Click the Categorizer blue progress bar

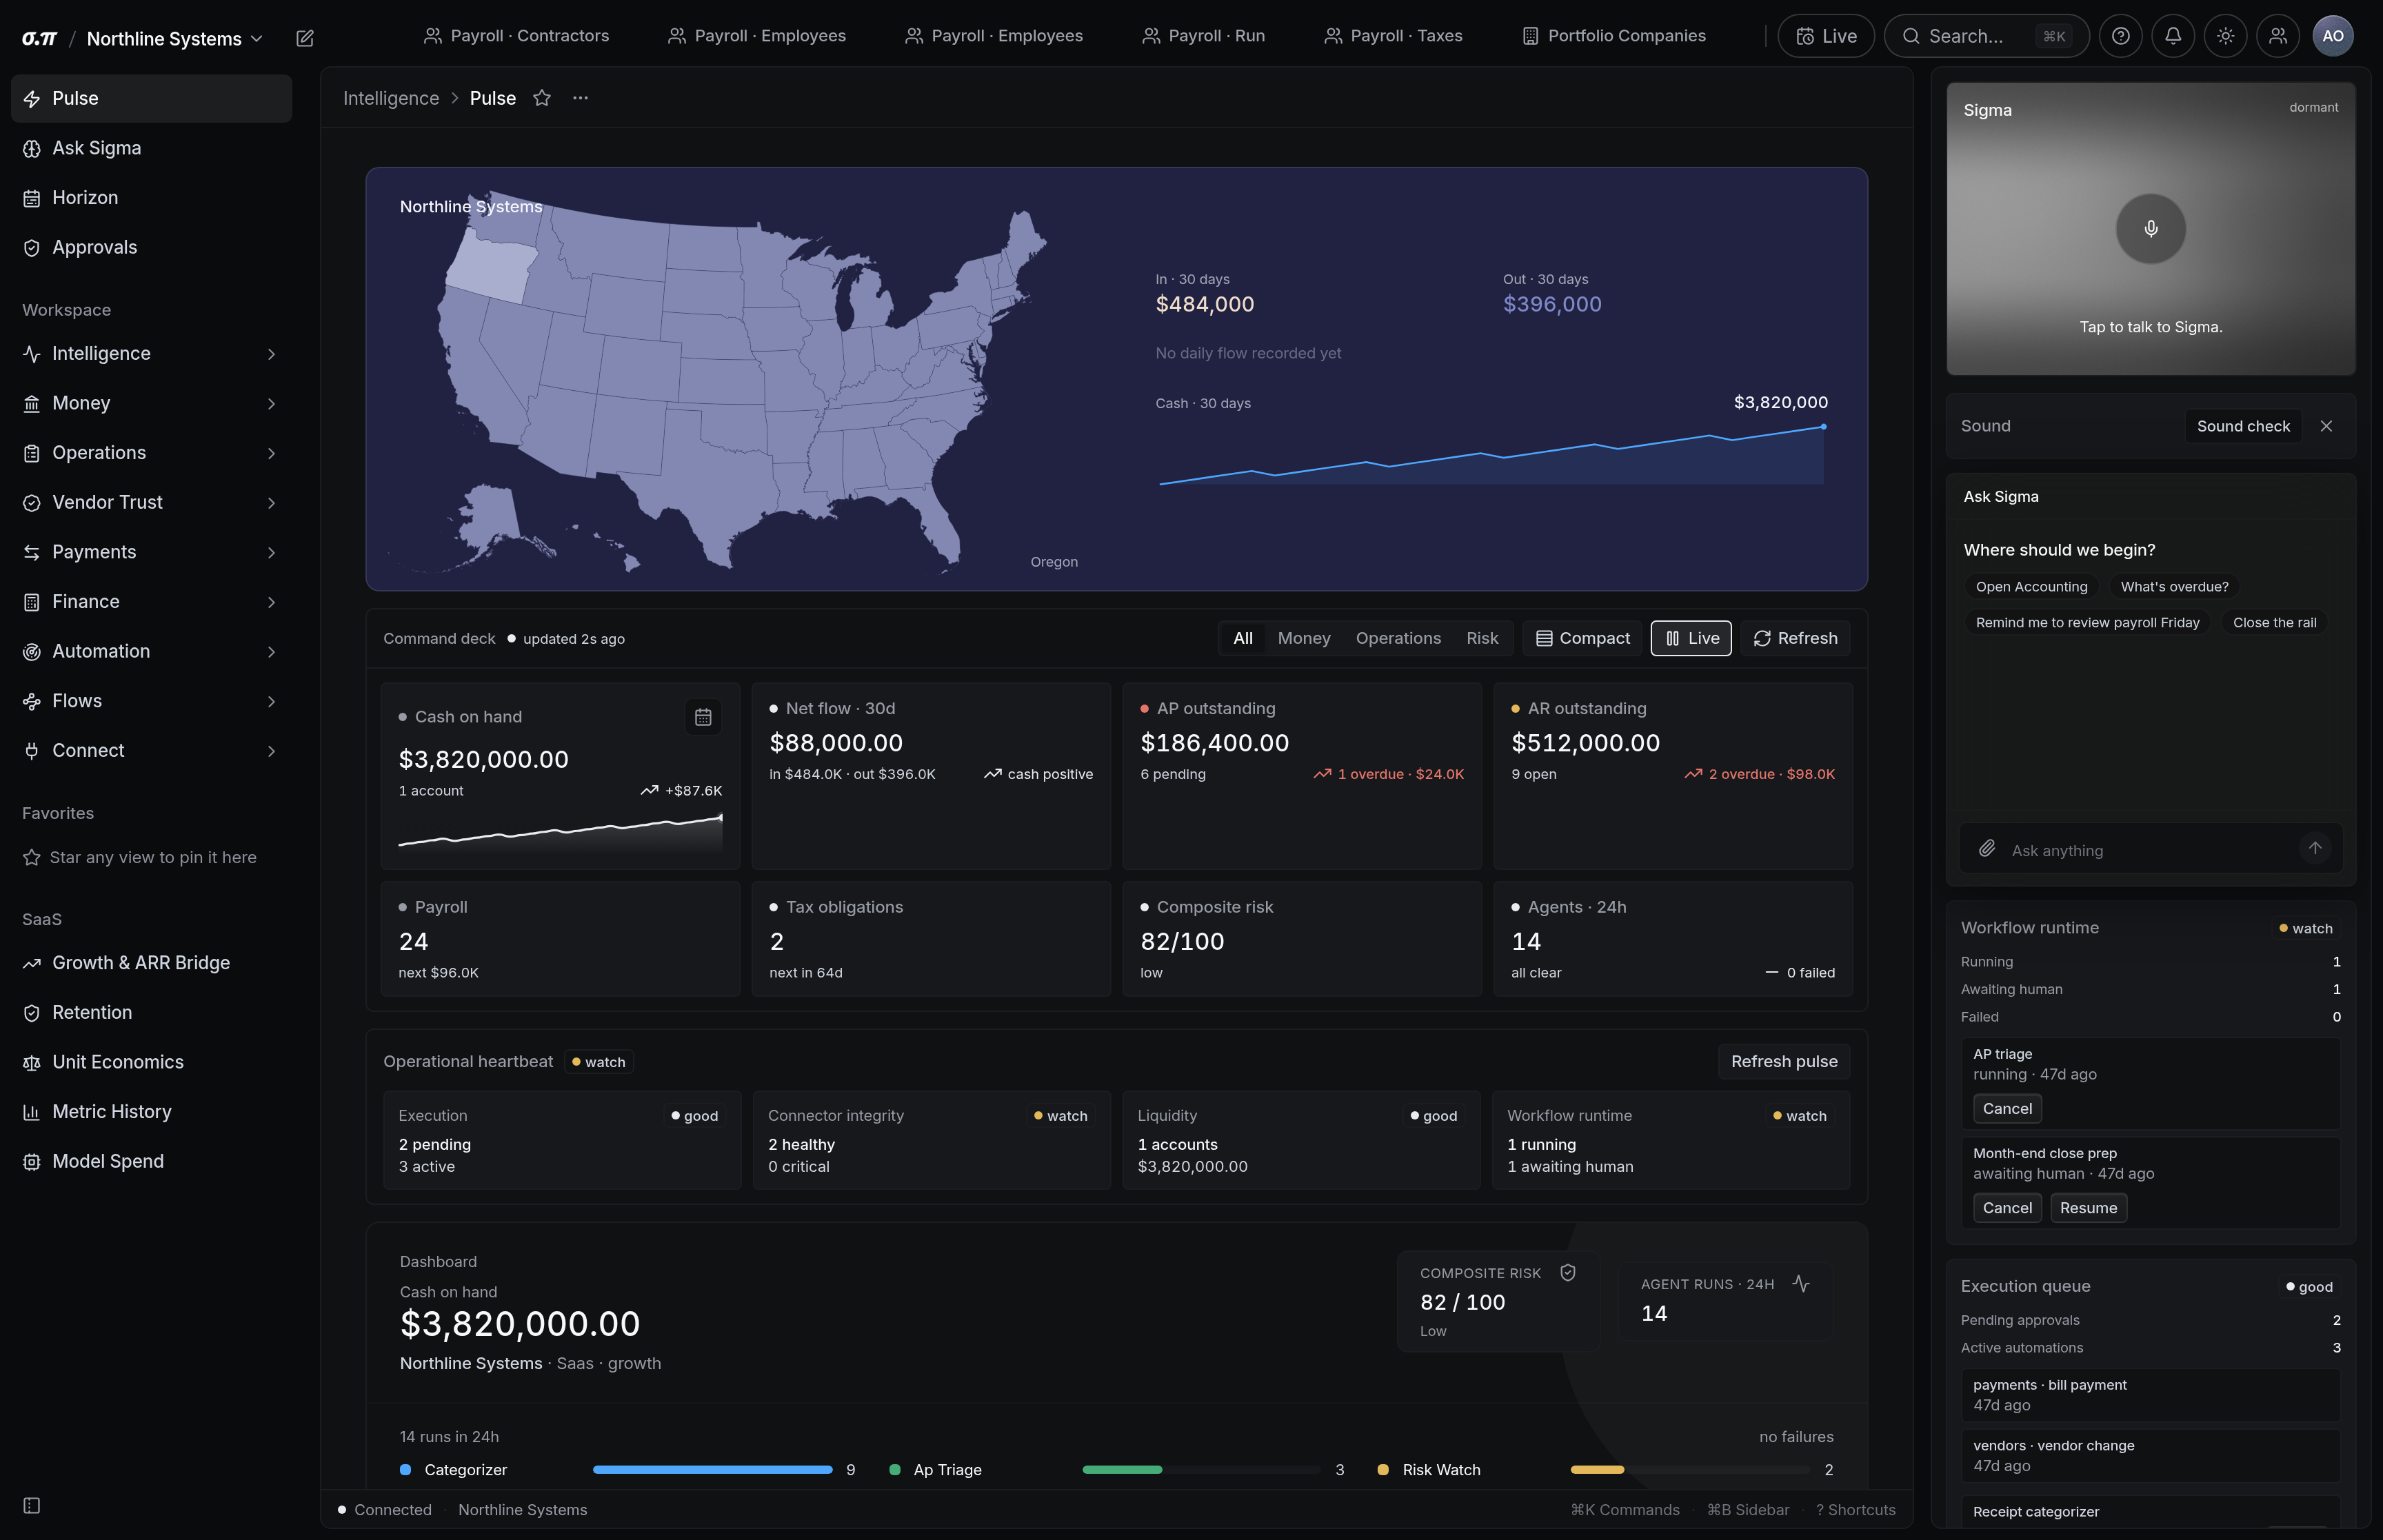(712, 1470)
